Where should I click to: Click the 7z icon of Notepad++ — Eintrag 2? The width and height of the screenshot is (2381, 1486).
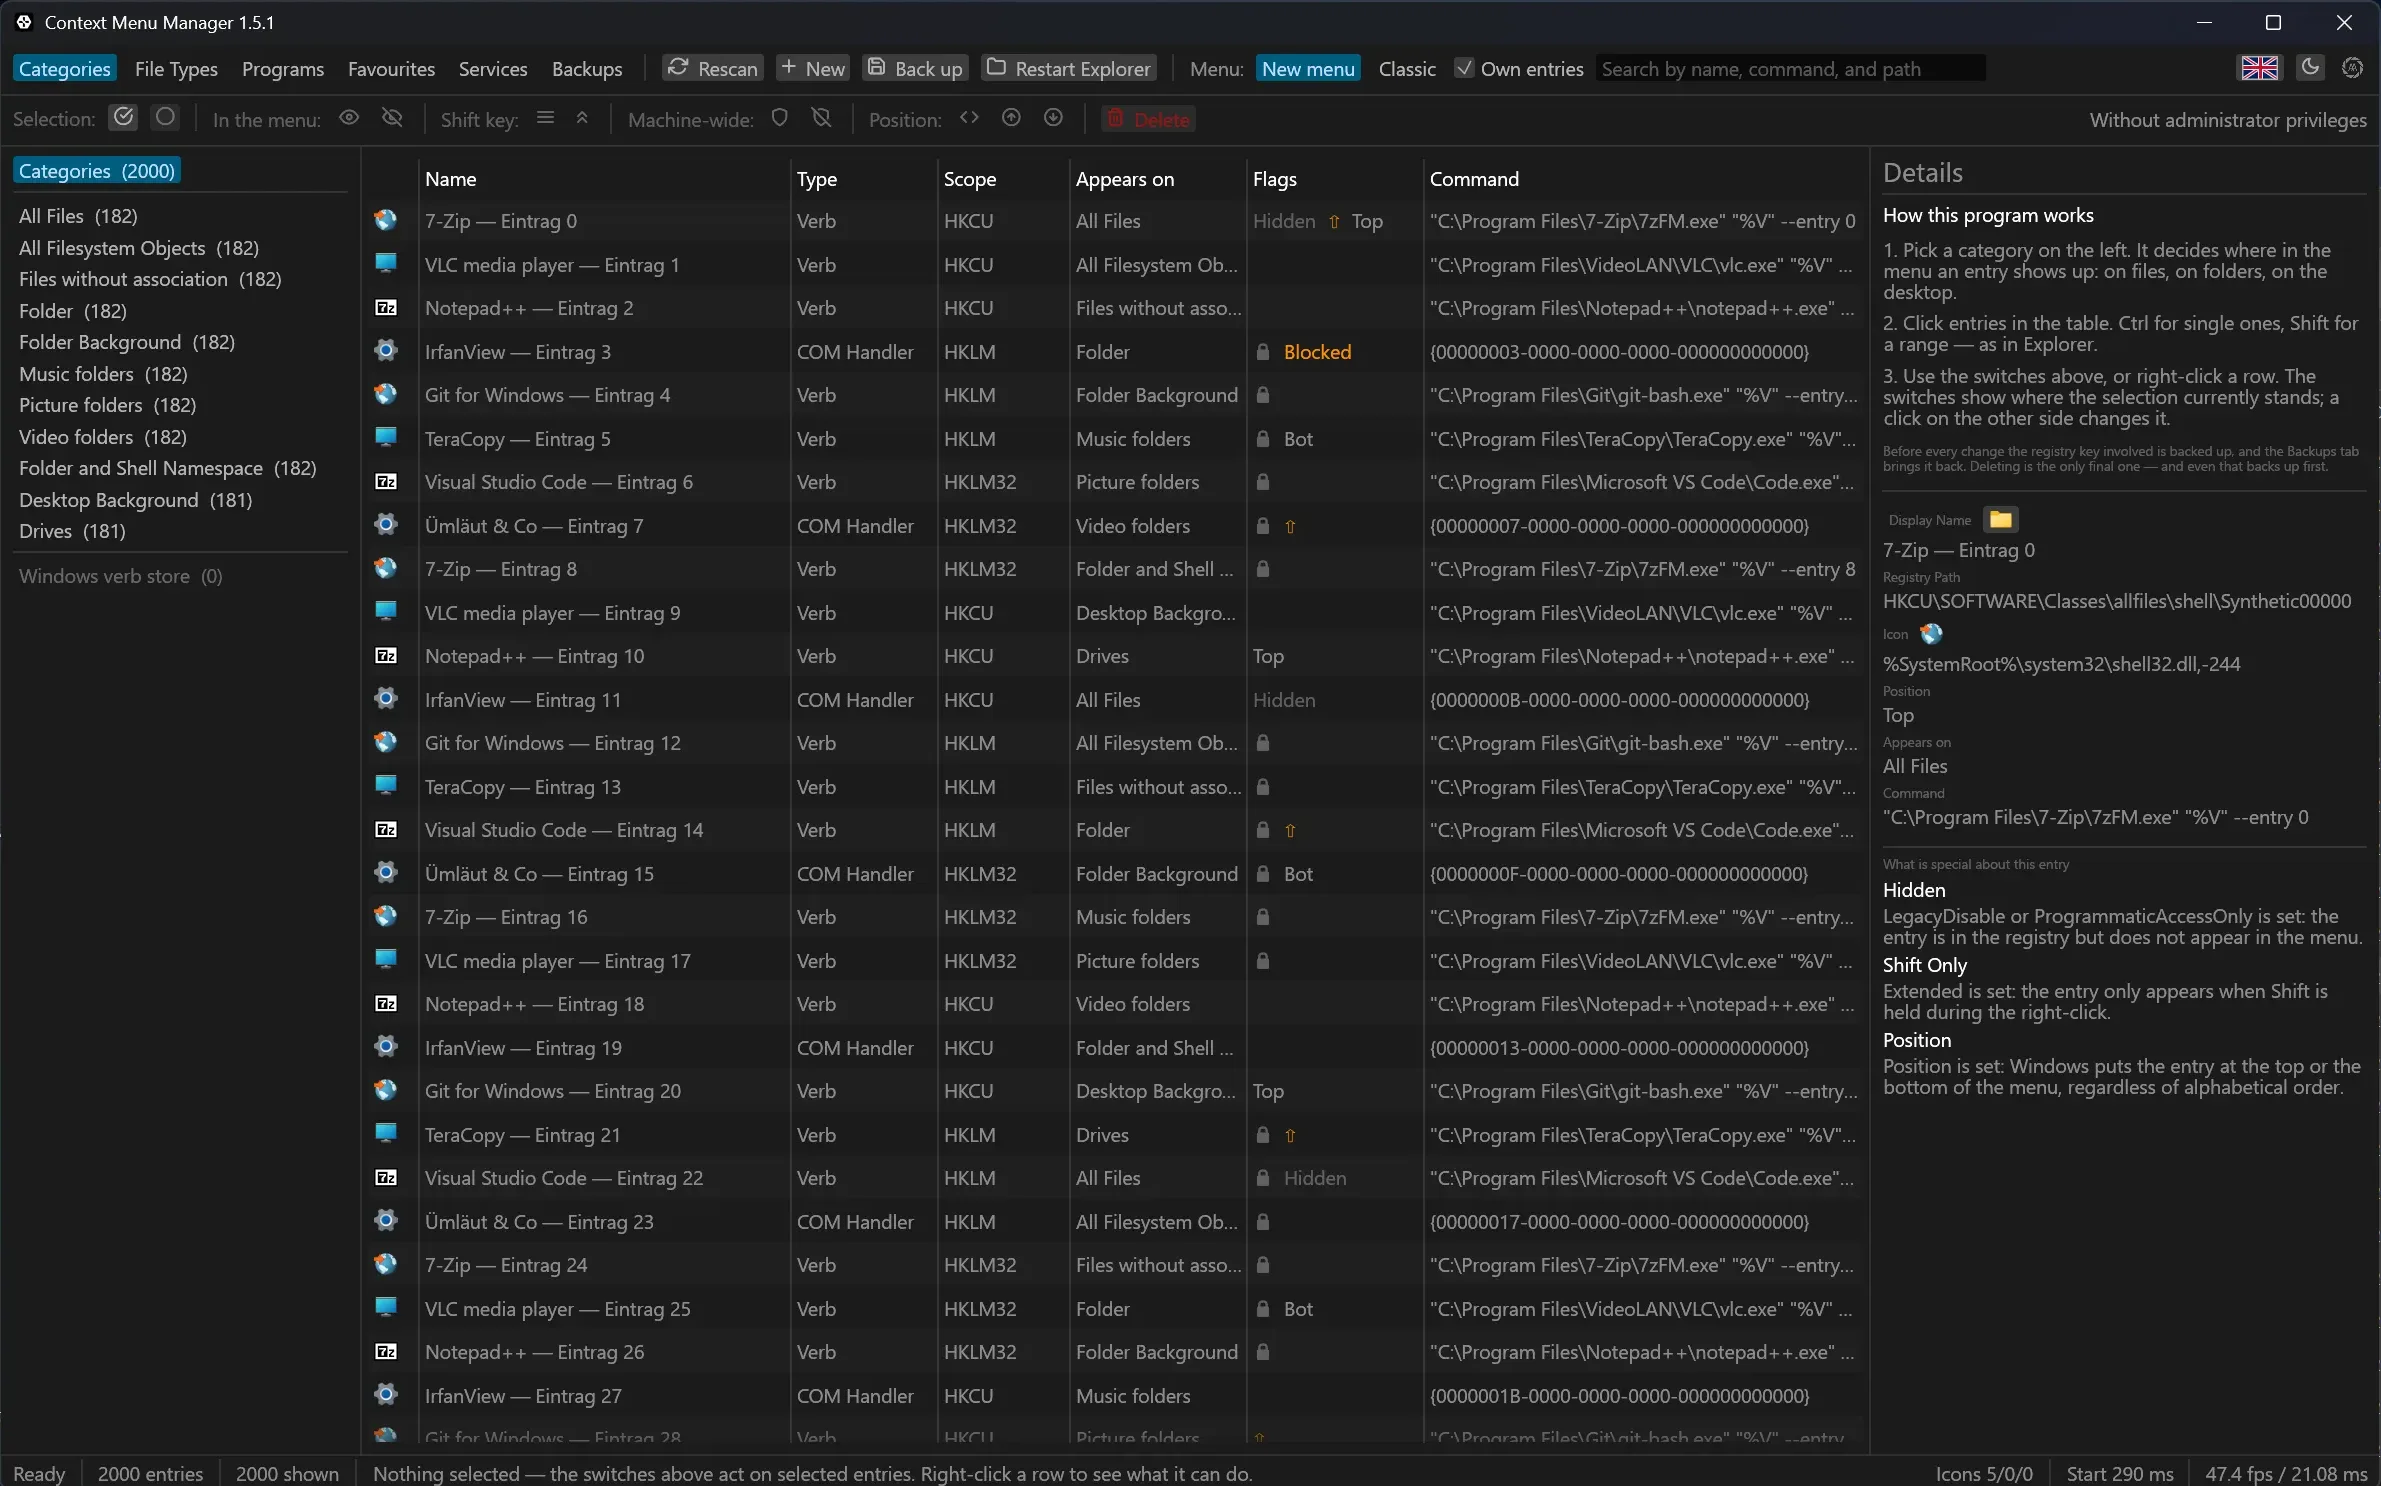point(386,308)
